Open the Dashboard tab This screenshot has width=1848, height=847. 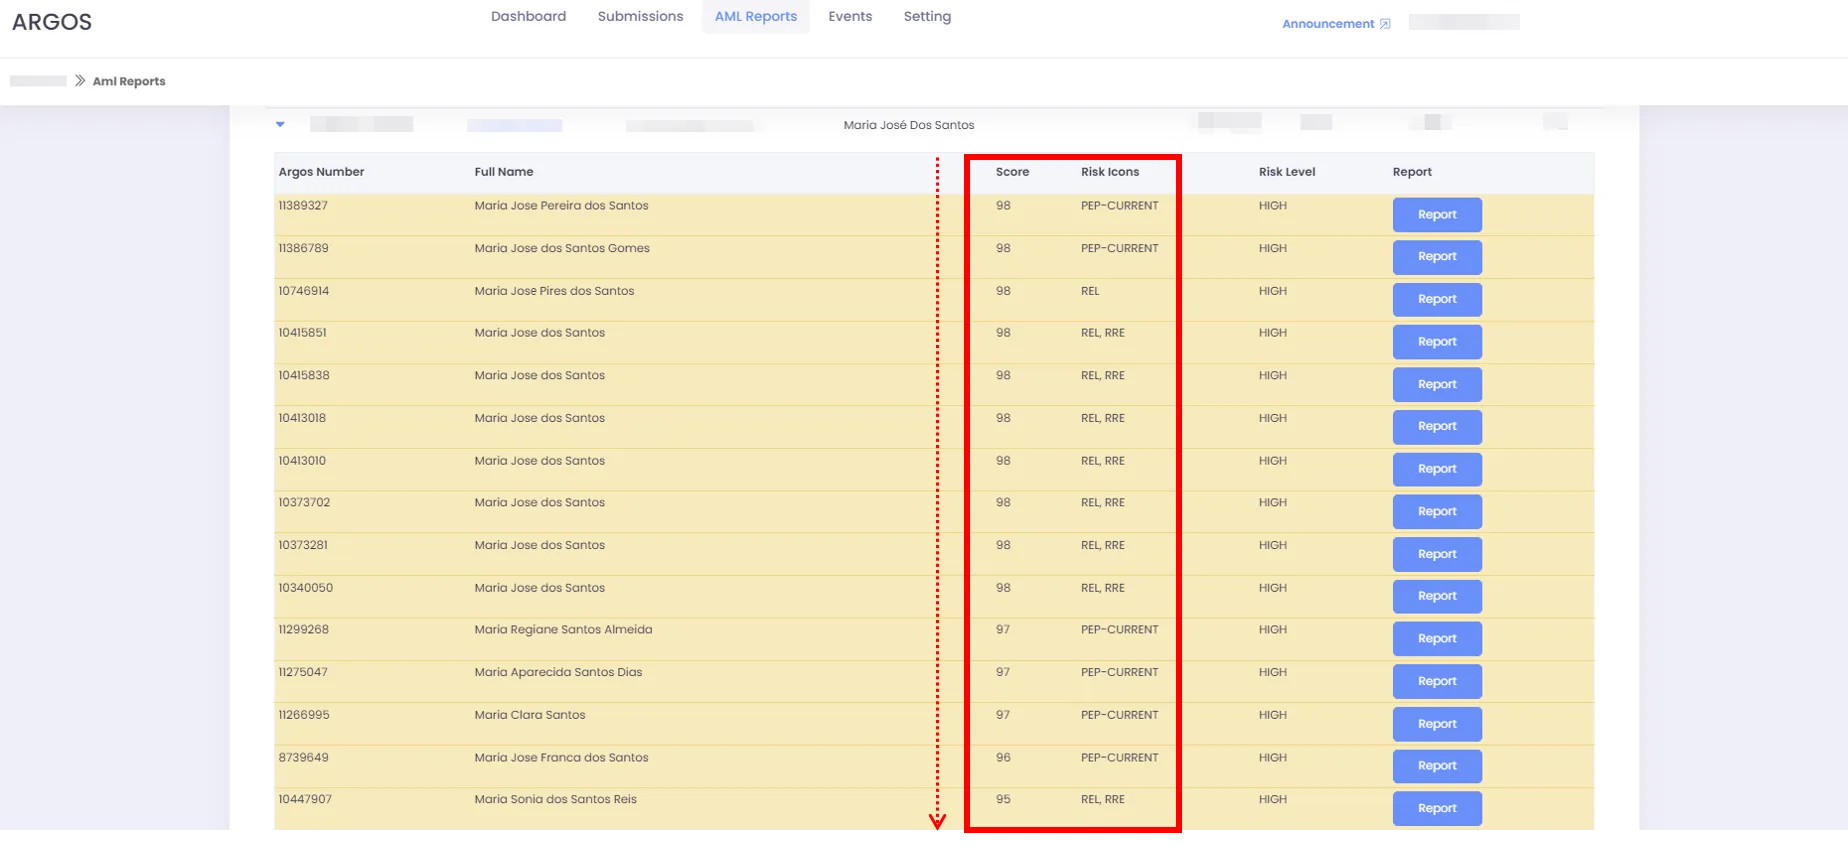point(528,16)
